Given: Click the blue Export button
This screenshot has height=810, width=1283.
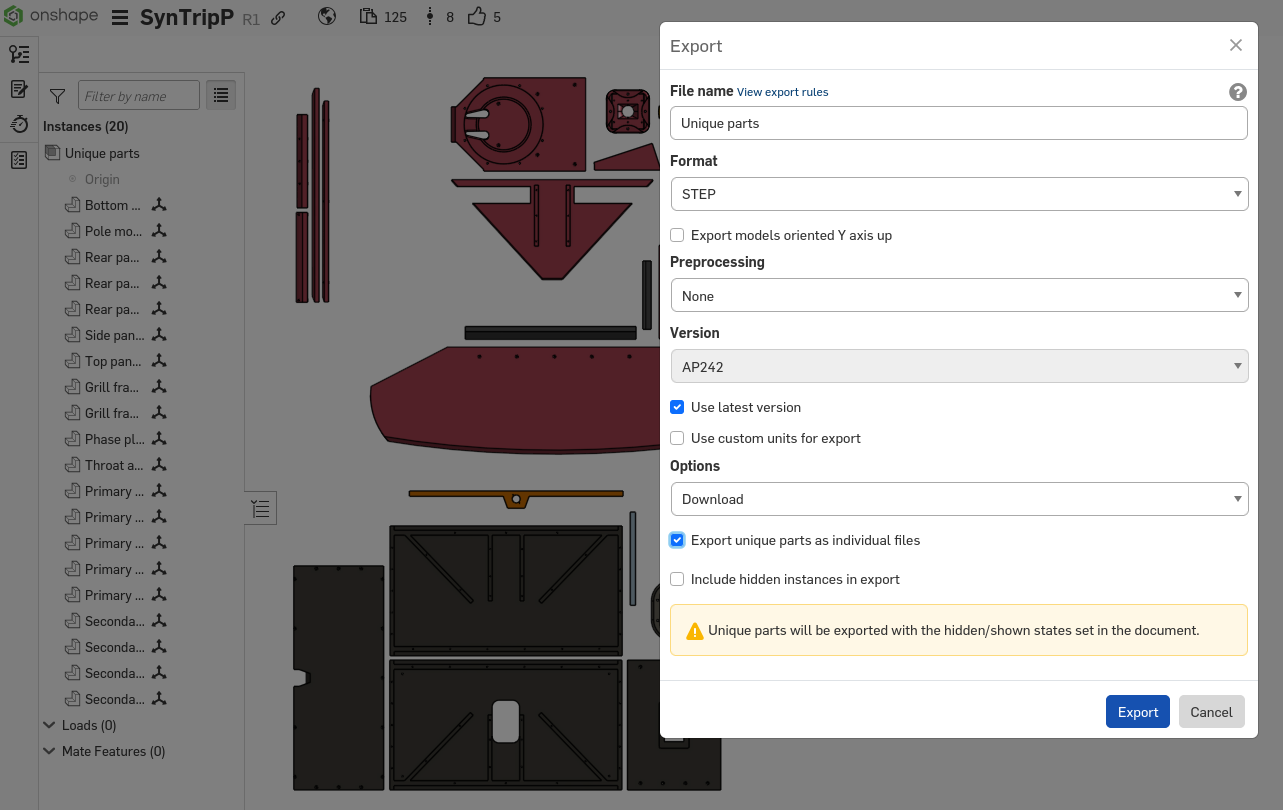Looking at the screenshot, I should click(1137, 712).
